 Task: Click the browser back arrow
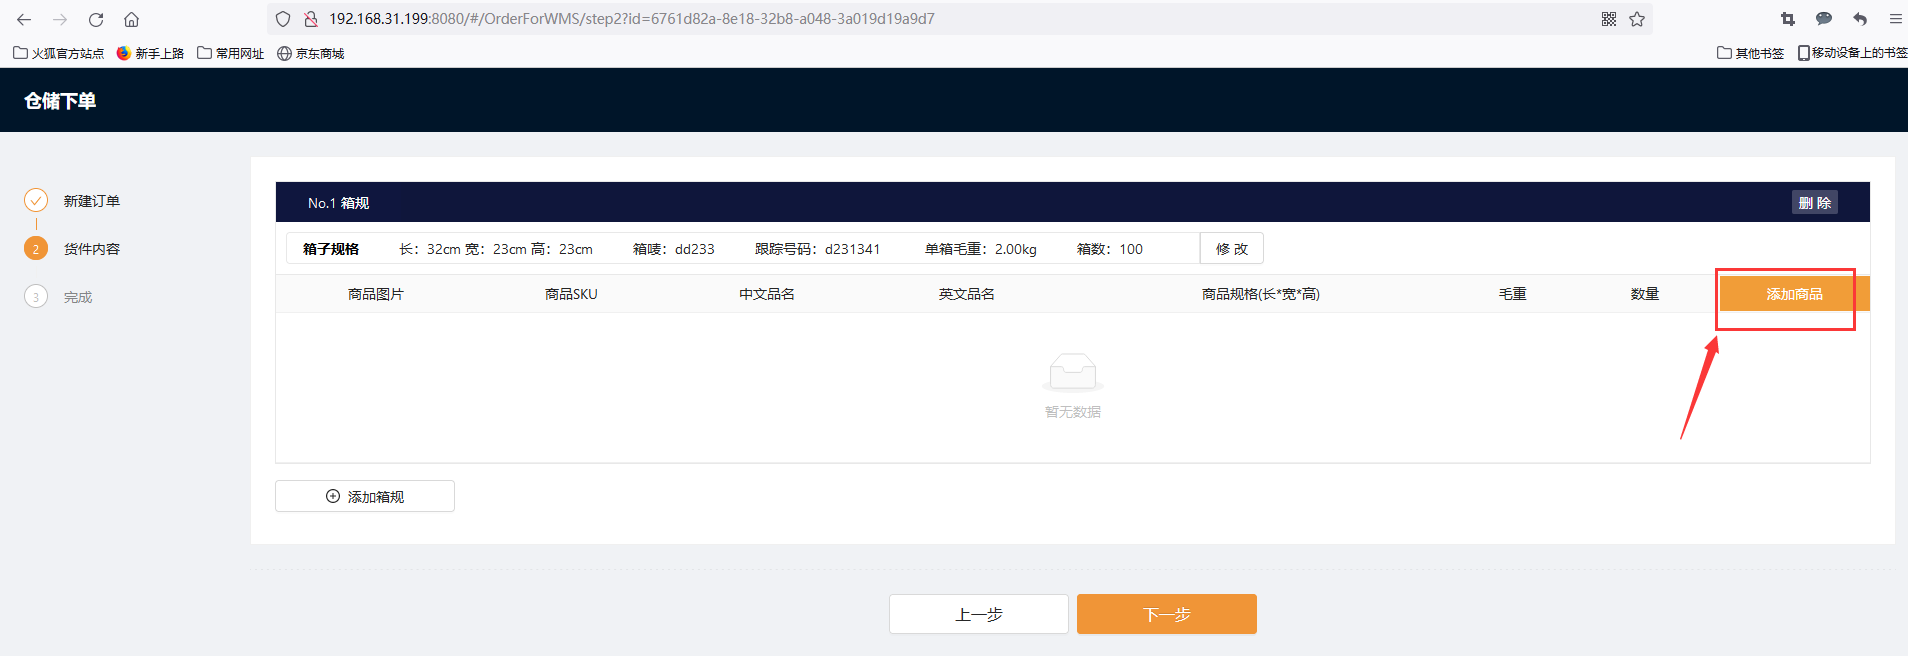(24, 19)
